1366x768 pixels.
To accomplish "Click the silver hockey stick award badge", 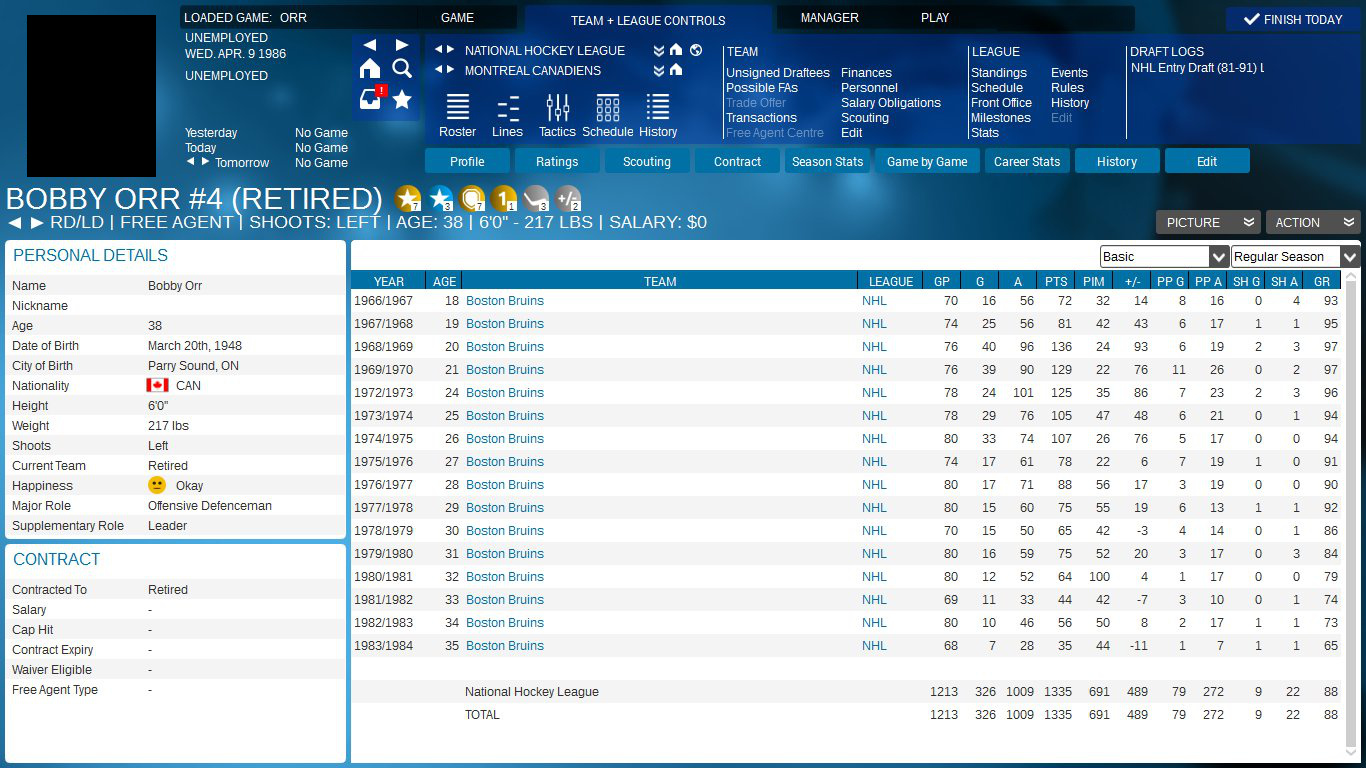I will pyautogui.click(x=536, y=199).
